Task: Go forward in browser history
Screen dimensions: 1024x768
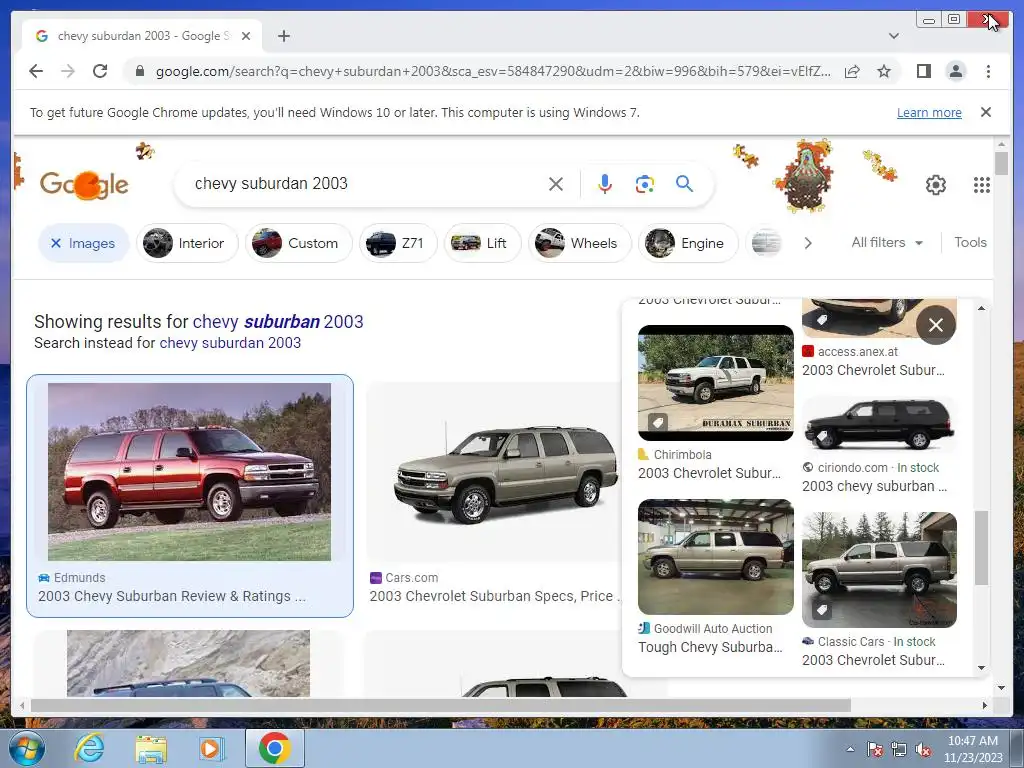Action: 68,71
